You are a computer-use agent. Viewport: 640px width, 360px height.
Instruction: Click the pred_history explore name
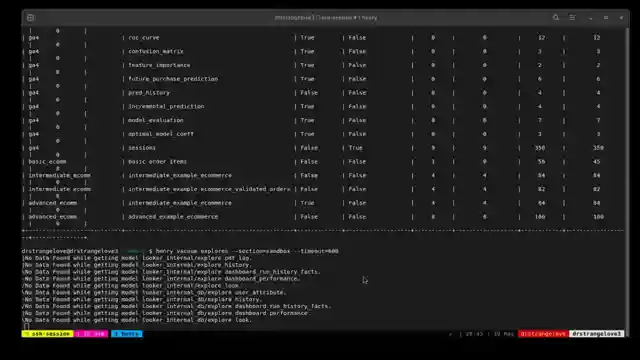[149, 93]
